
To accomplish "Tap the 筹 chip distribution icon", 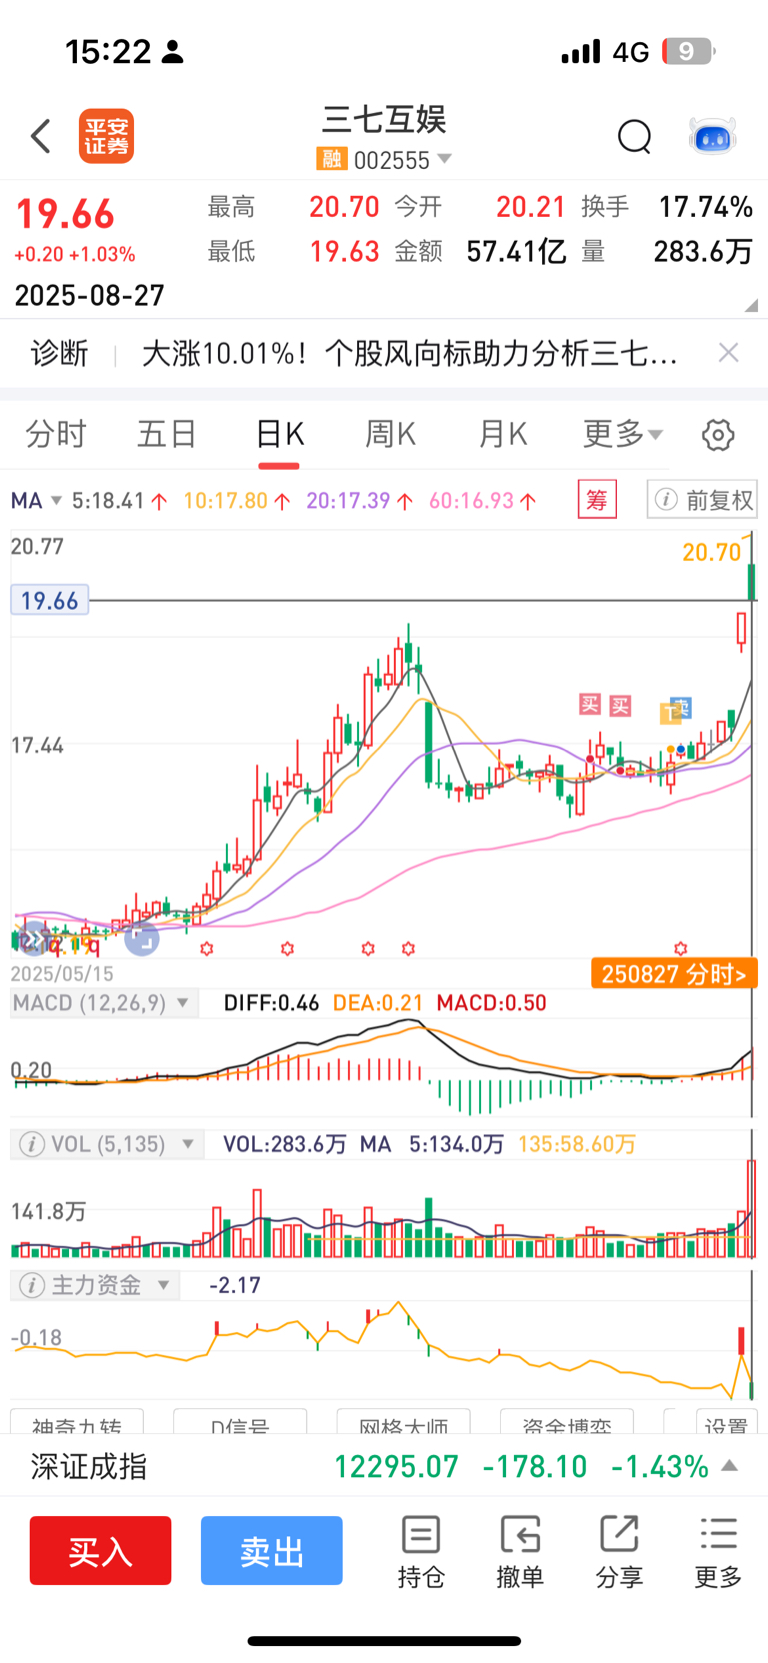I will pyautogui.click(x=597, y=499).
